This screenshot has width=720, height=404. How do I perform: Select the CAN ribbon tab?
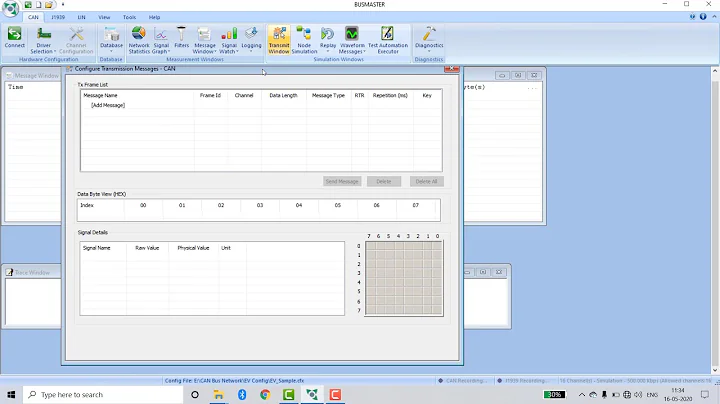[x=33, y=17]
